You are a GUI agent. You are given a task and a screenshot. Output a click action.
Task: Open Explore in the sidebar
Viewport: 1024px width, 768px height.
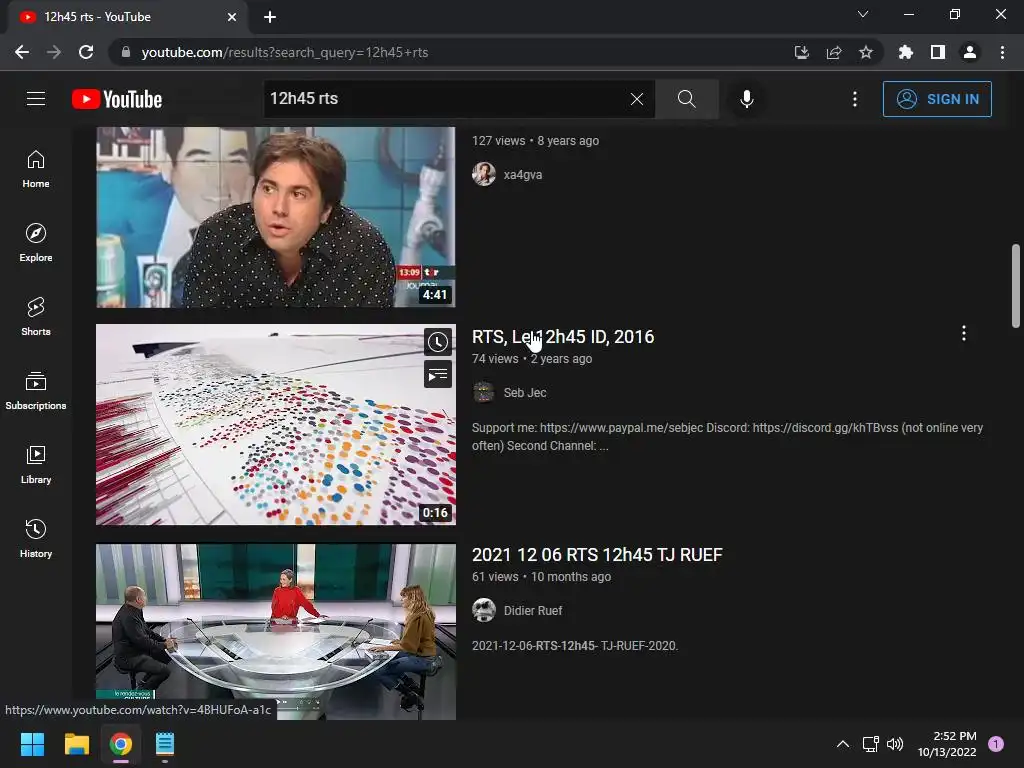tap(36, 243)
